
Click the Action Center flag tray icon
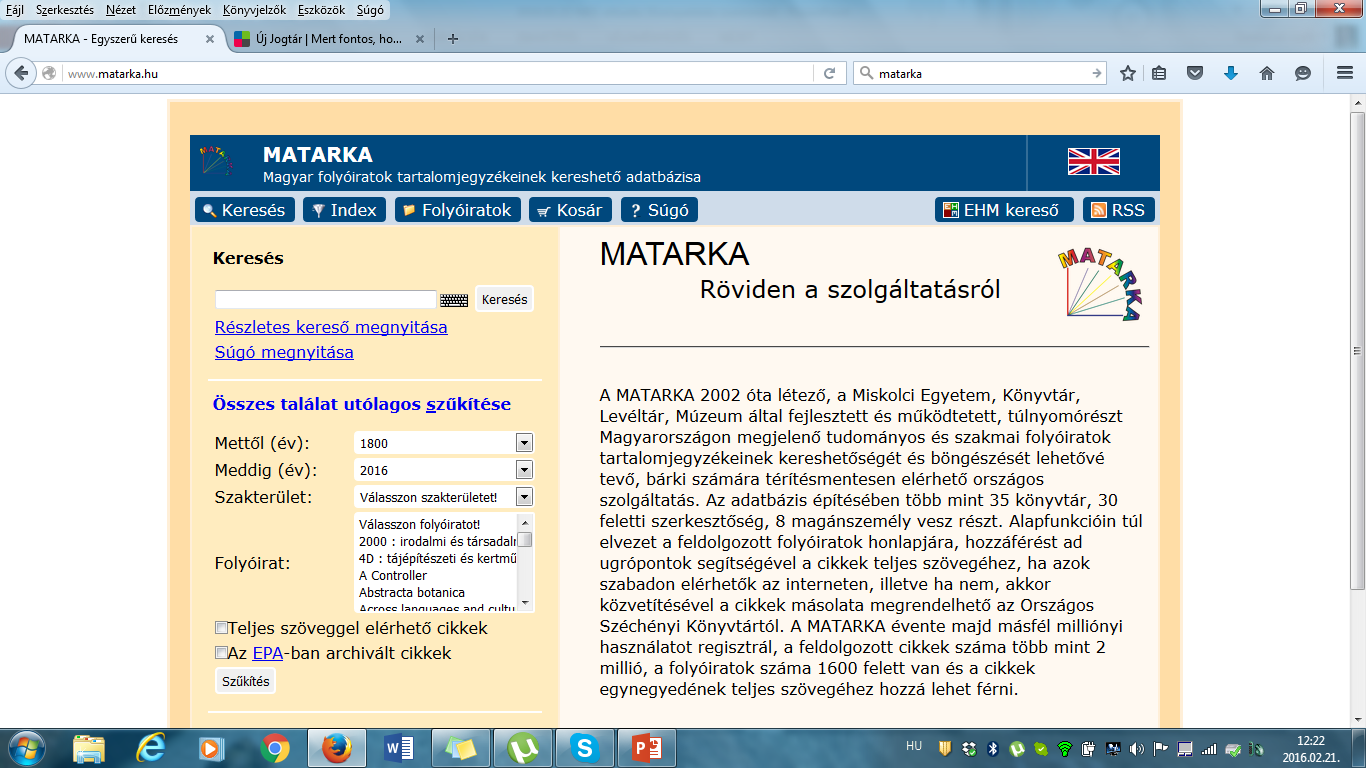point(1161,748)
